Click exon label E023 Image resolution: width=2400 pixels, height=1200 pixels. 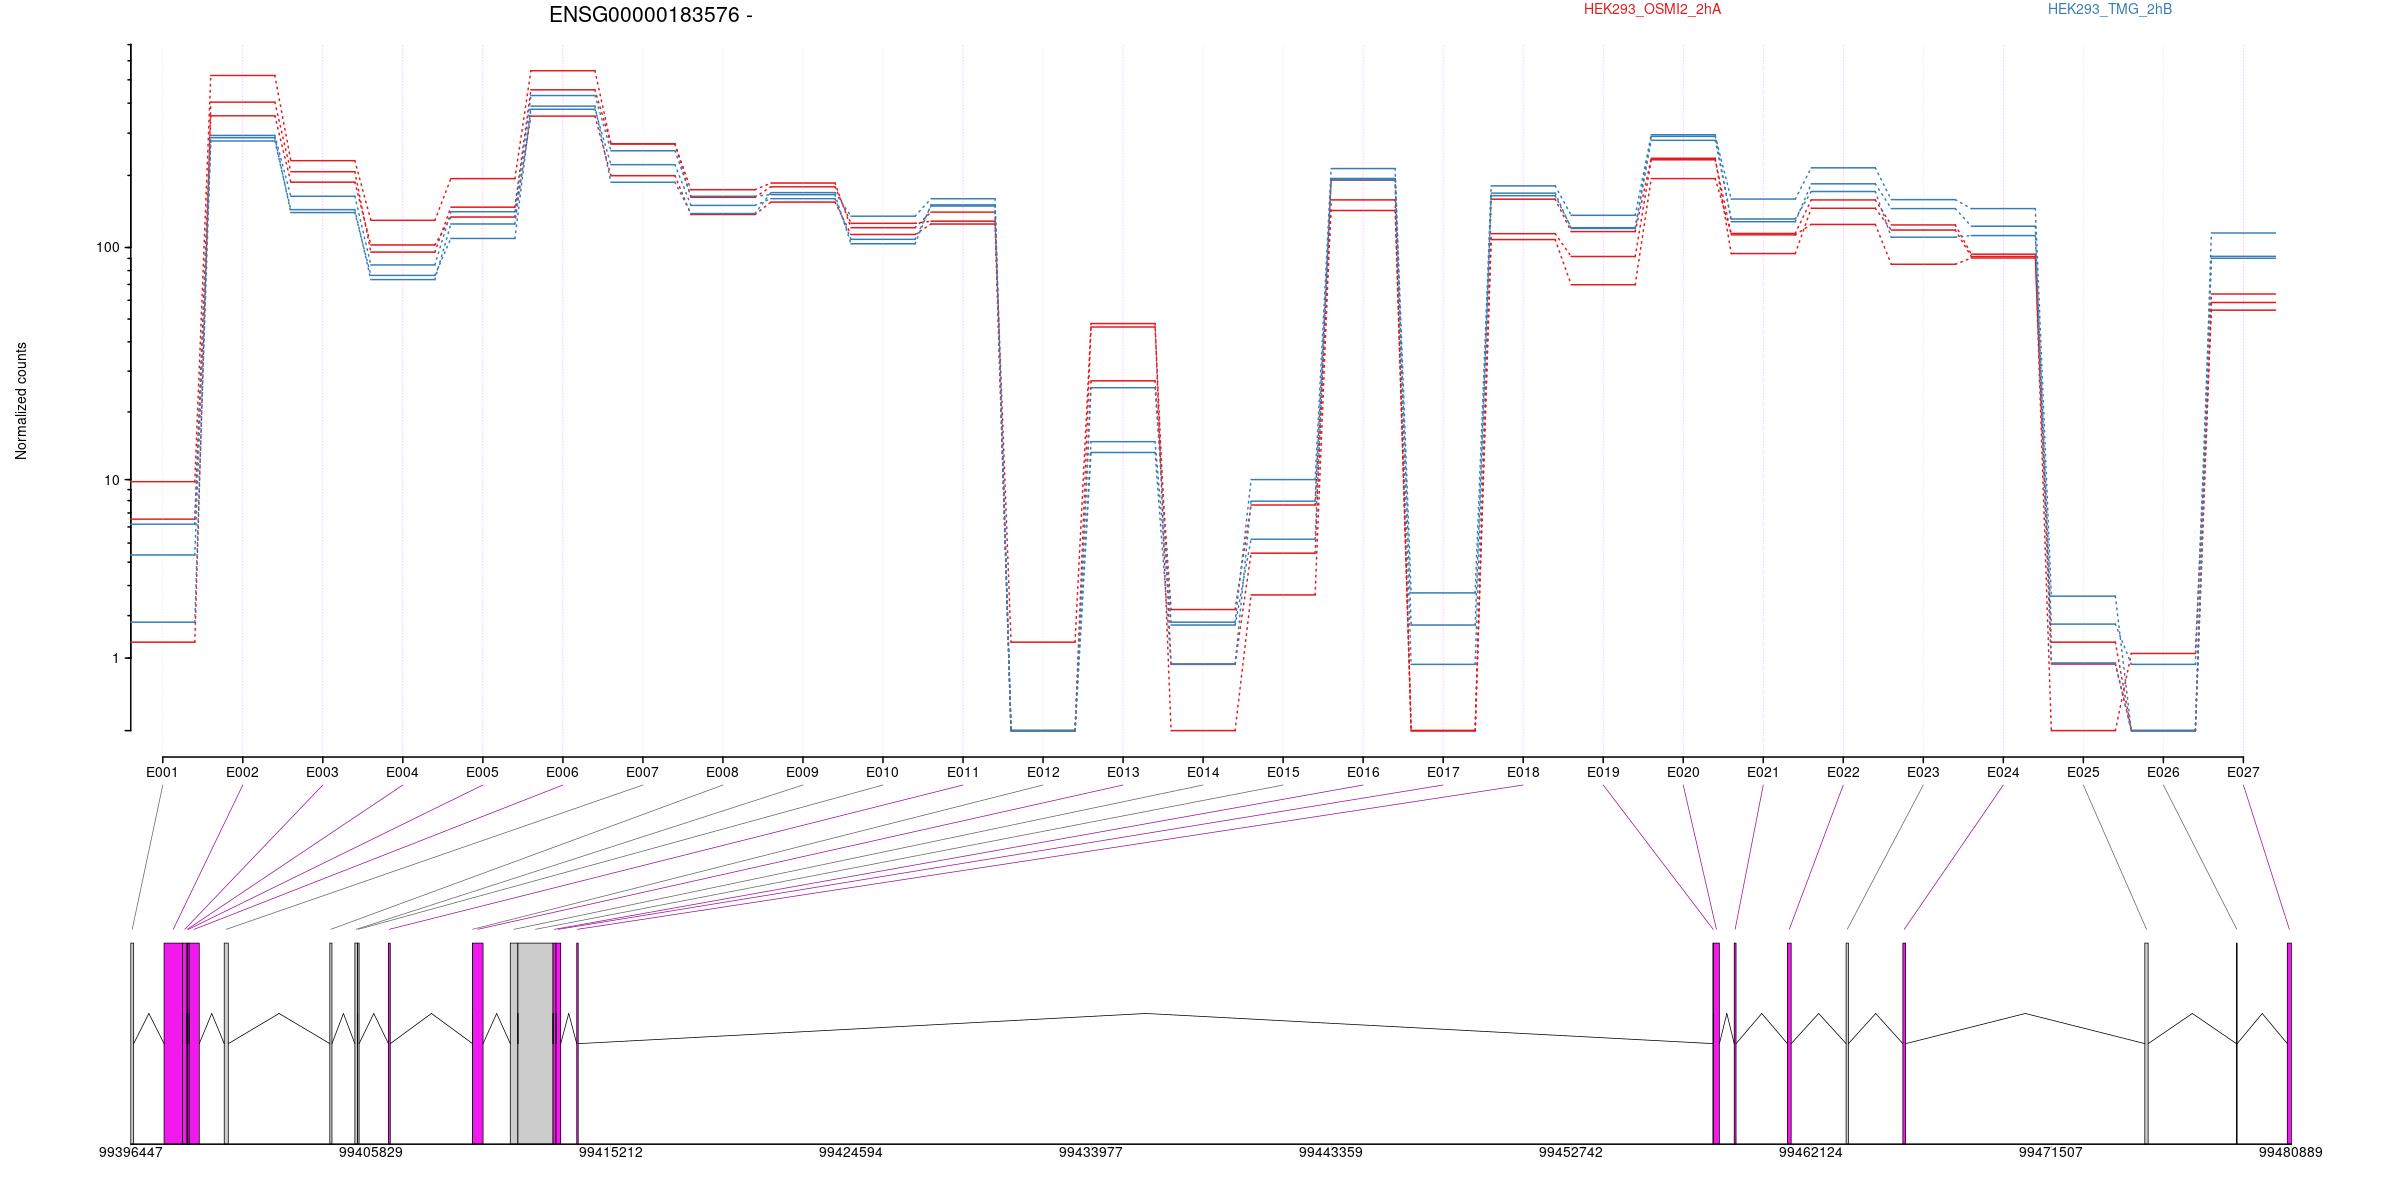pyautogui.click(x=1923, y=772)
